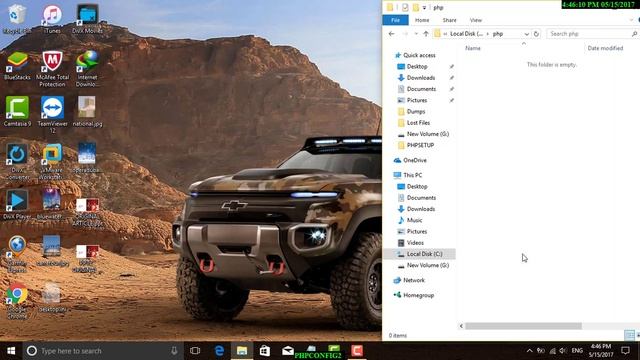This screenshot has width=640, height=360.
Task: Open Documents under This PC
Action: coord(421,198)
